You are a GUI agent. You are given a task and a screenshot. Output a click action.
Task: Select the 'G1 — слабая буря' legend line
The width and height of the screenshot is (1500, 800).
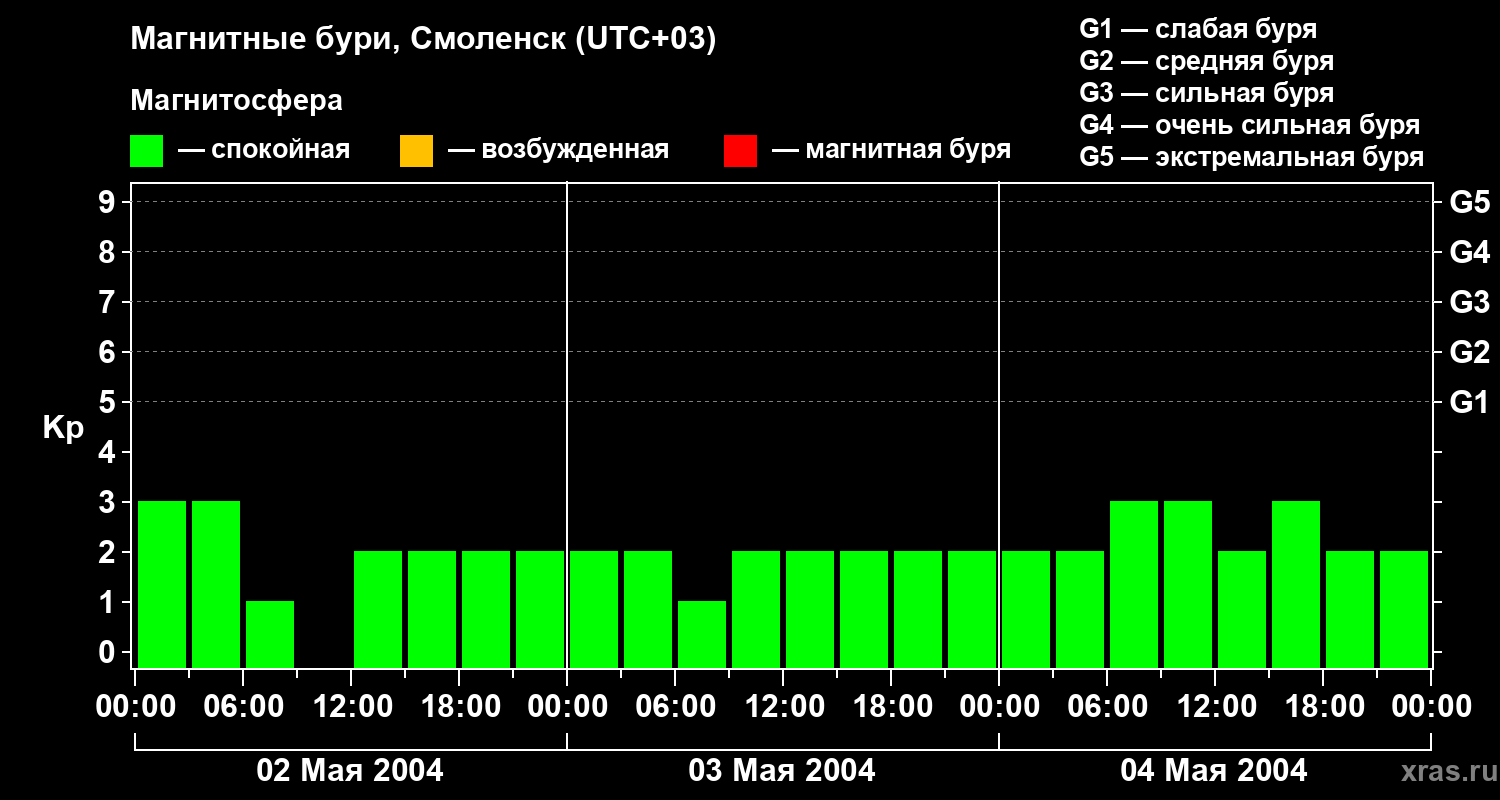(x=1198, y=28)
